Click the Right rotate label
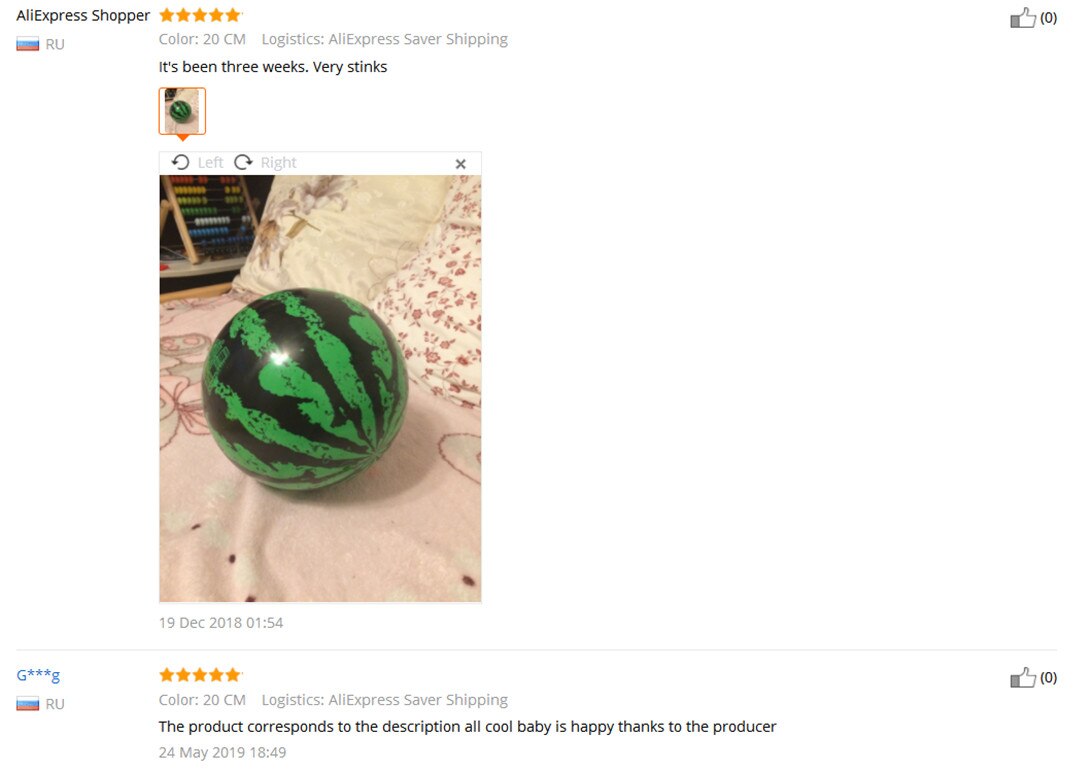This screenshot has height=772, width=1092. tap(279, 162)
